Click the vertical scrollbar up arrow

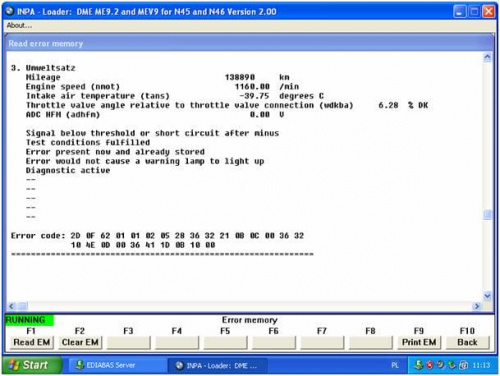click(x=487, y=57)
